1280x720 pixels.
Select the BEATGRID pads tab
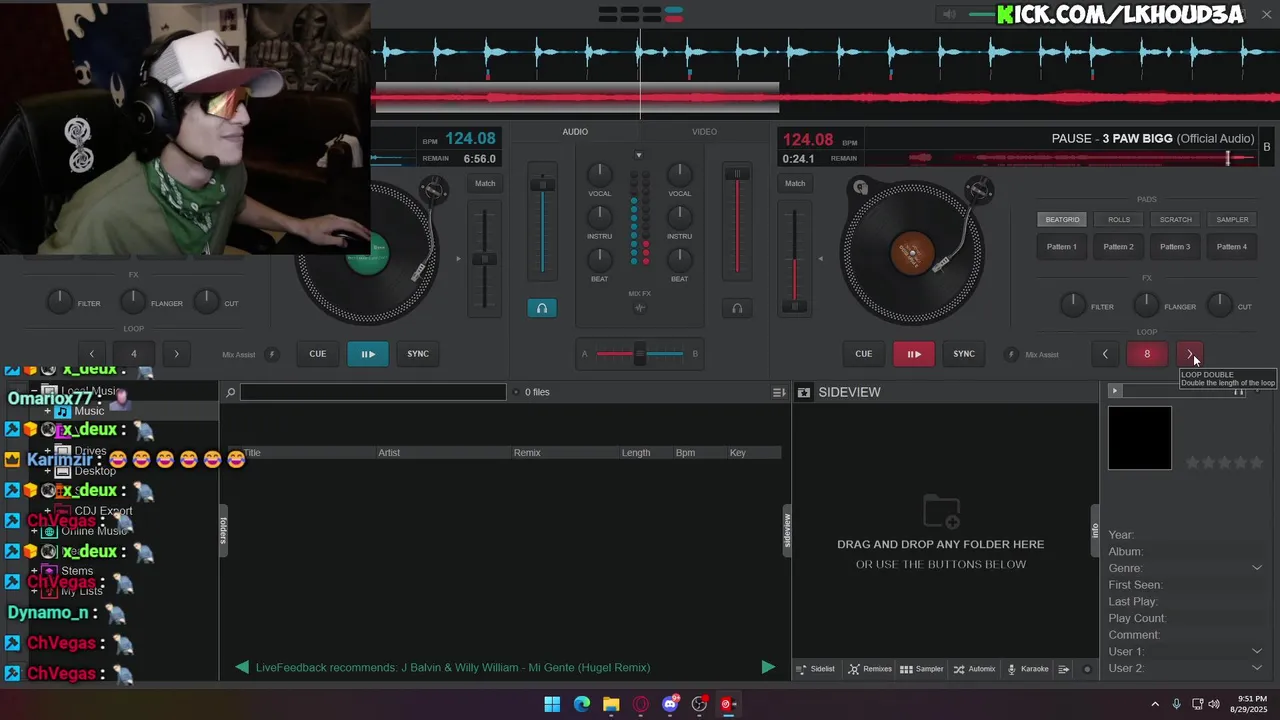(x=1062, y=220)
